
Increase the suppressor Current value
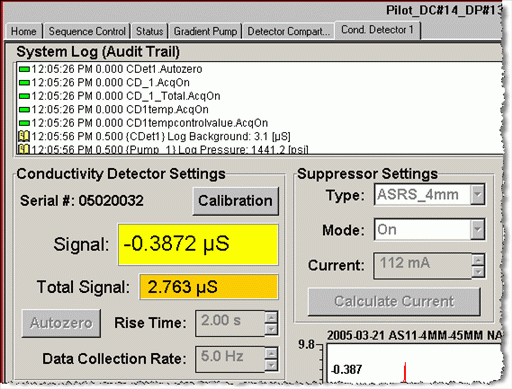(x=478, y=260)
